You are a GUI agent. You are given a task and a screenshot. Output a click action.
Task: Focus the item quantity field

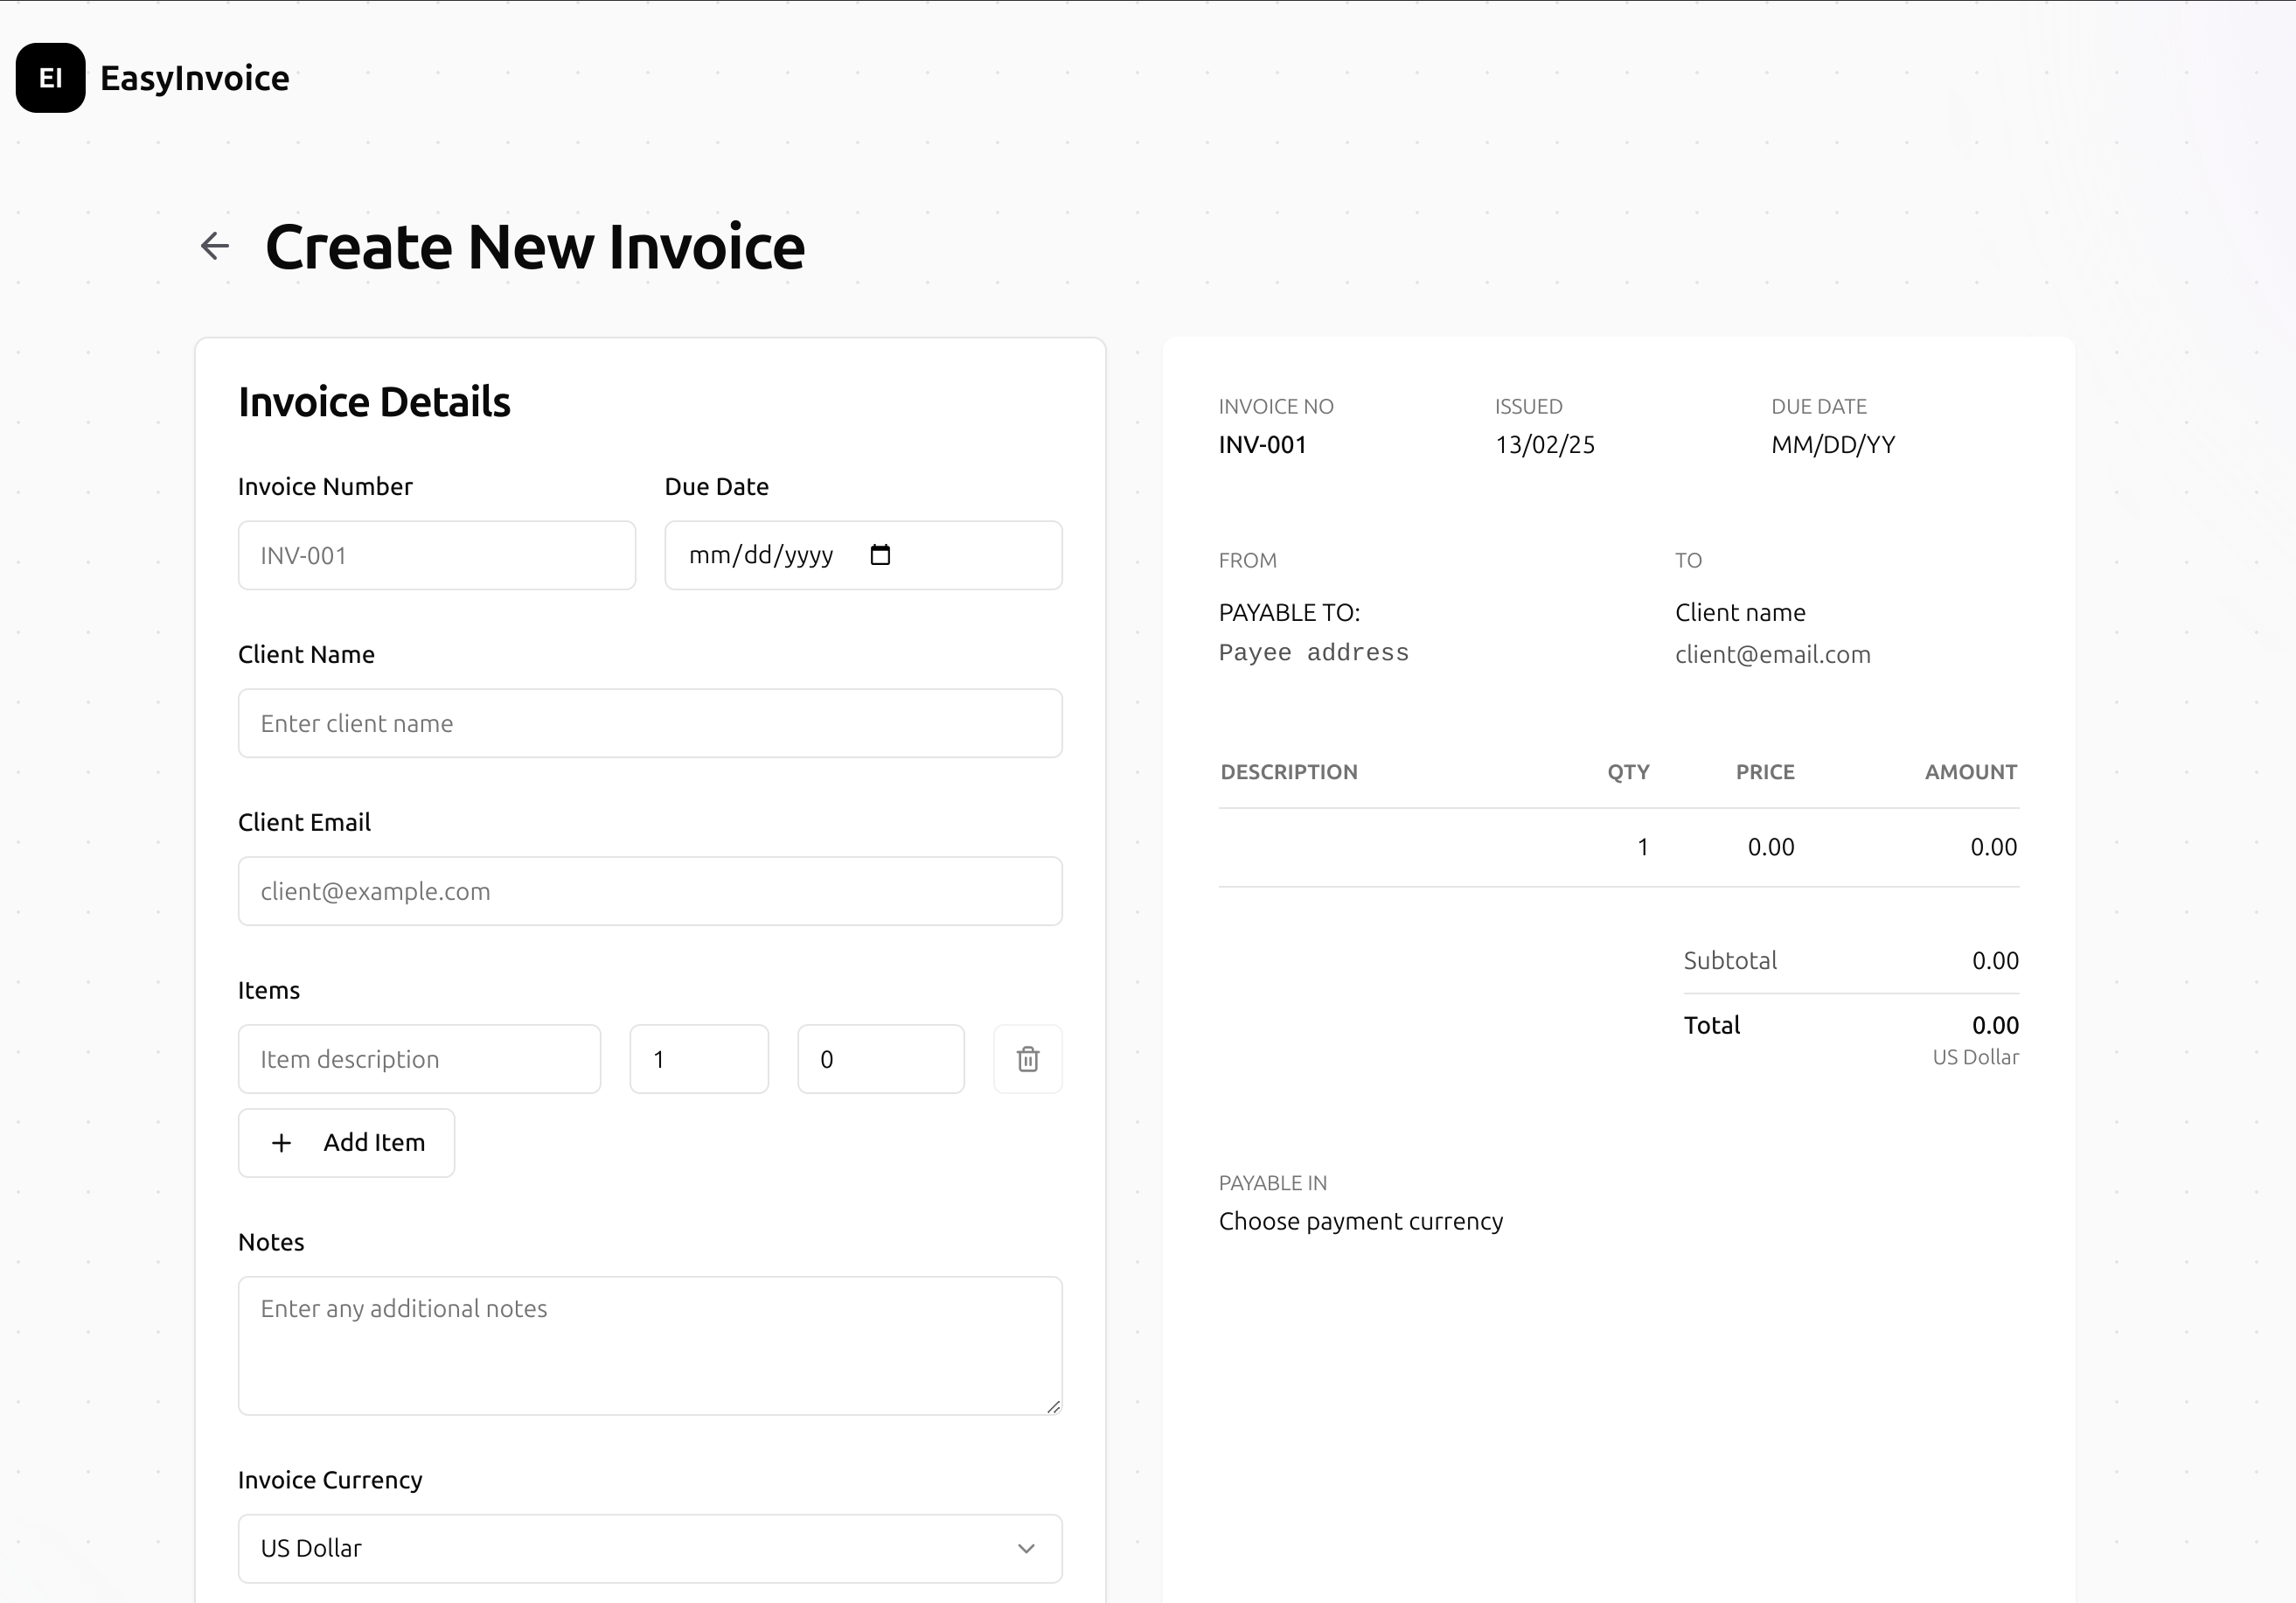tap(699, 1059)
